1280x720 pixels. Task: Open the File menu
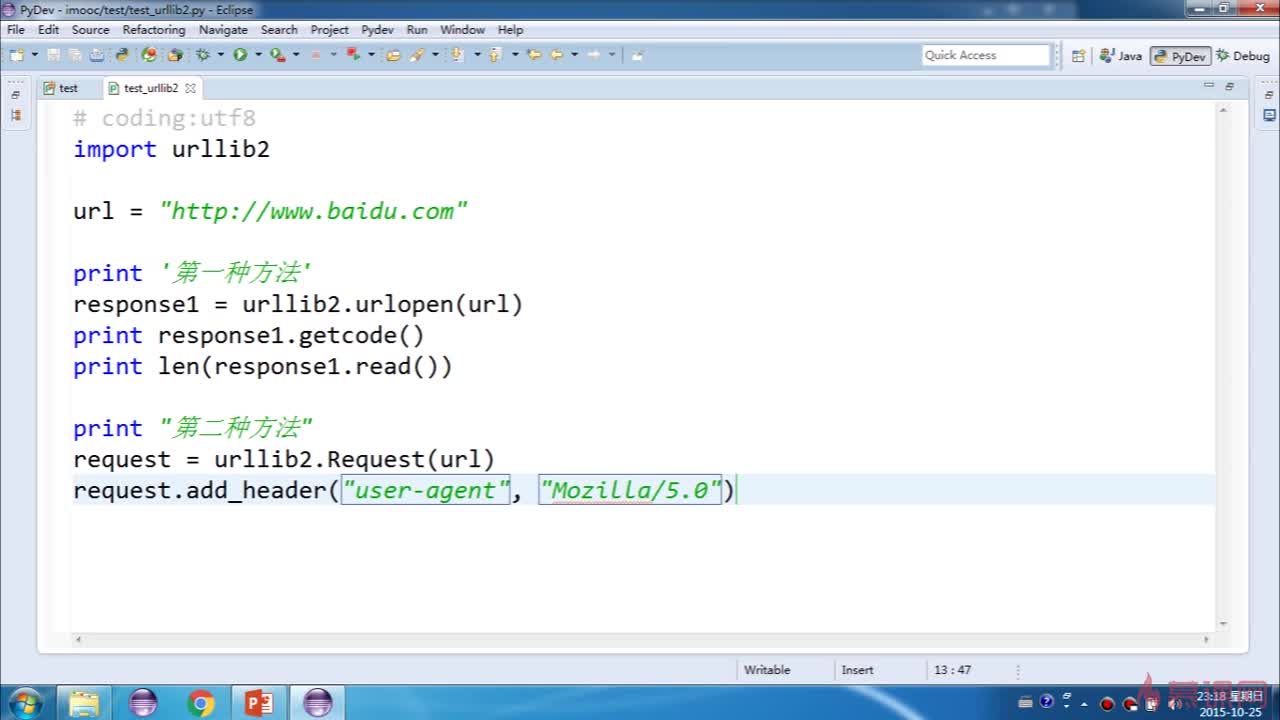(x=16, y=30)
